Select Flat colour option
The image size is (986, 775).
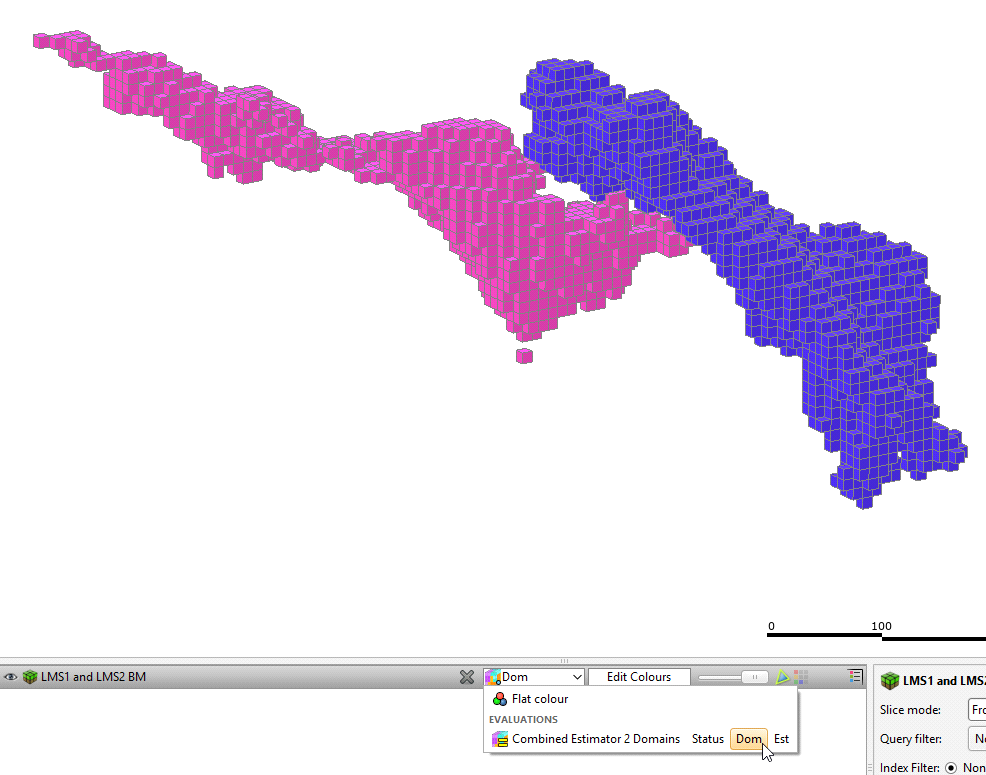[x=540, y=699]
